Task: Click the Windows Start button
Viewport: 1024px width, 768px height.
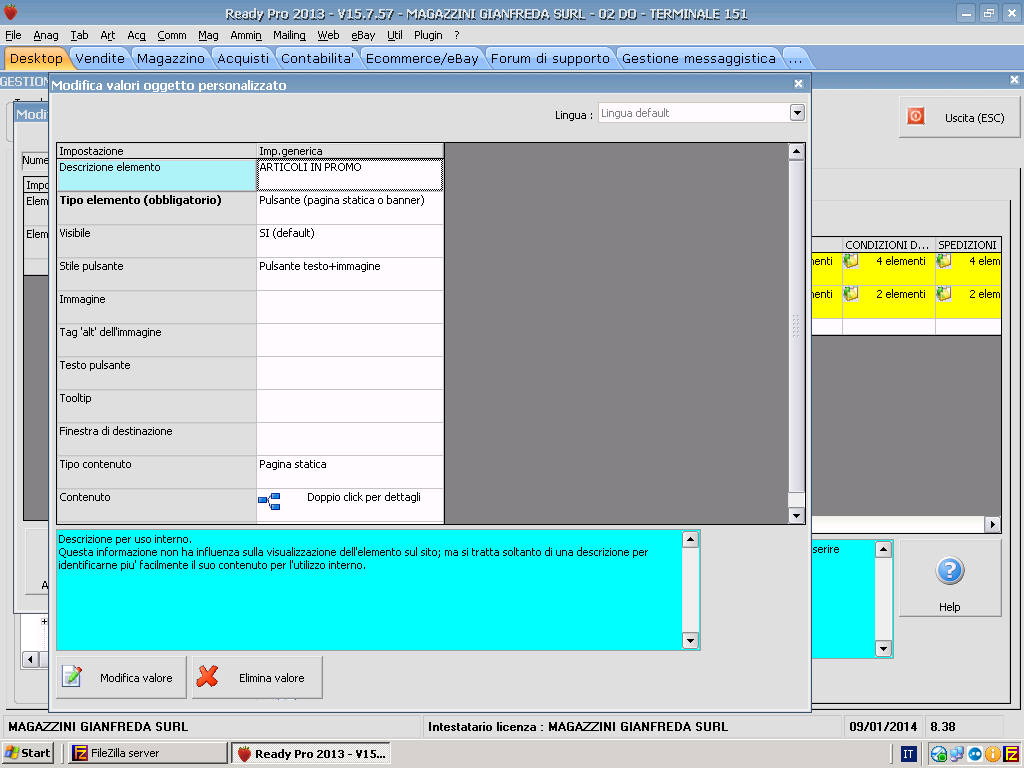Action: click(28, 753)
